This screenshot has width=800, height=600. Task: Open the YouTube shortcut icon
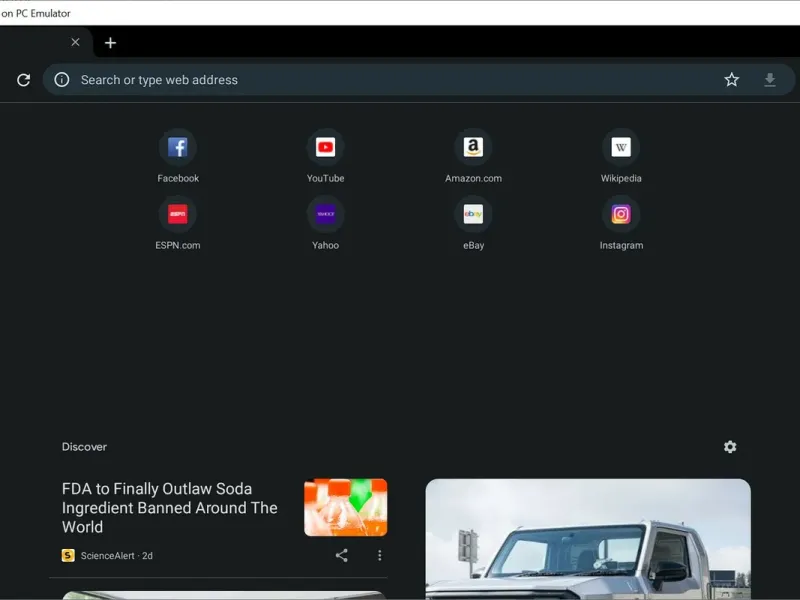coord(326,147)
